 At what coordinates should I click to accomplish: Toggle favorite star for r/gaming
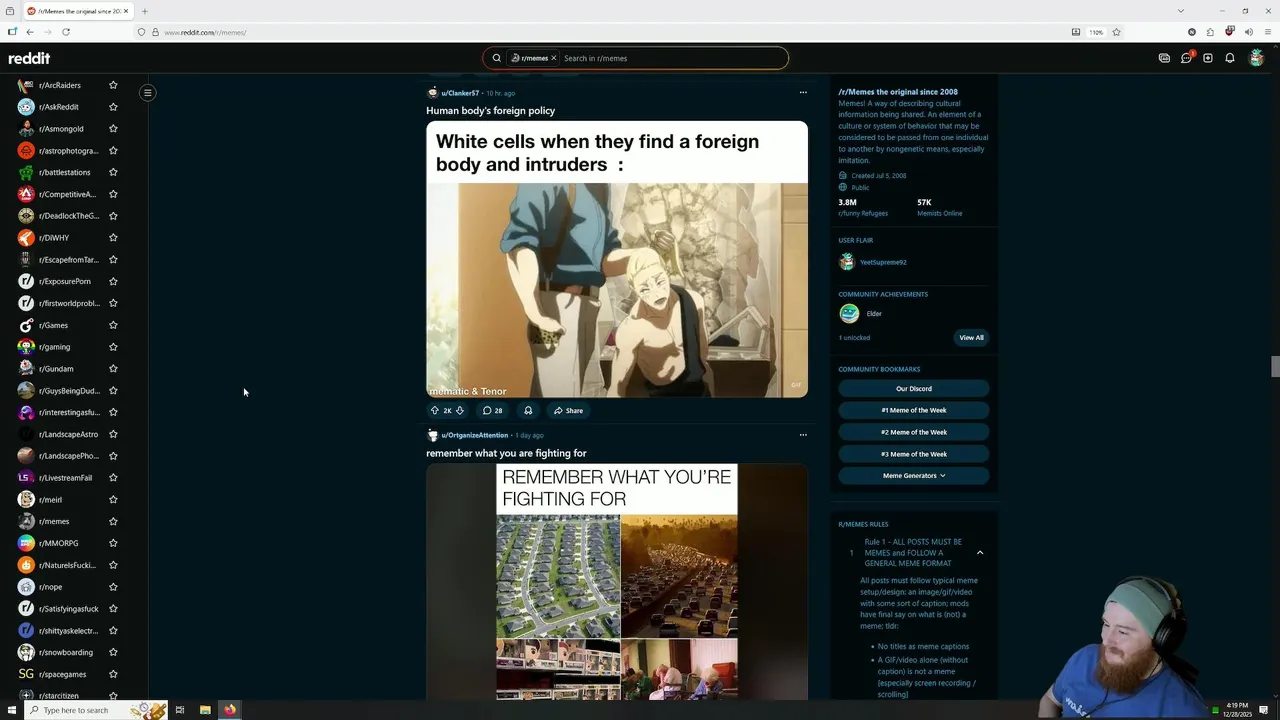[113, 347]
